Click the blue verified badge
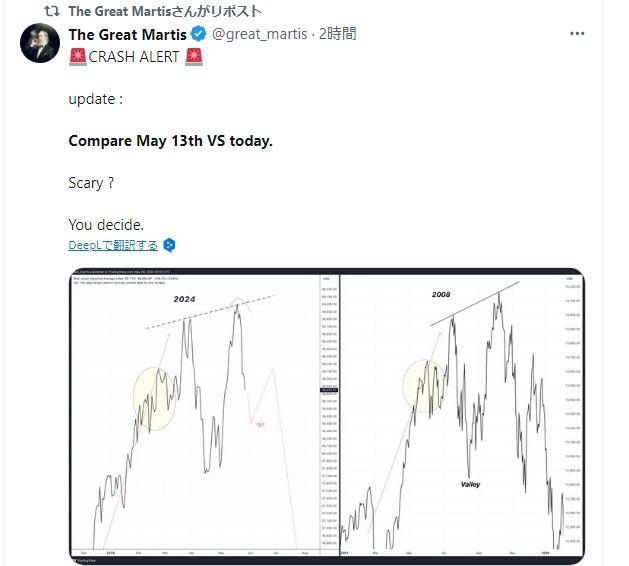 tap(198, 35)
